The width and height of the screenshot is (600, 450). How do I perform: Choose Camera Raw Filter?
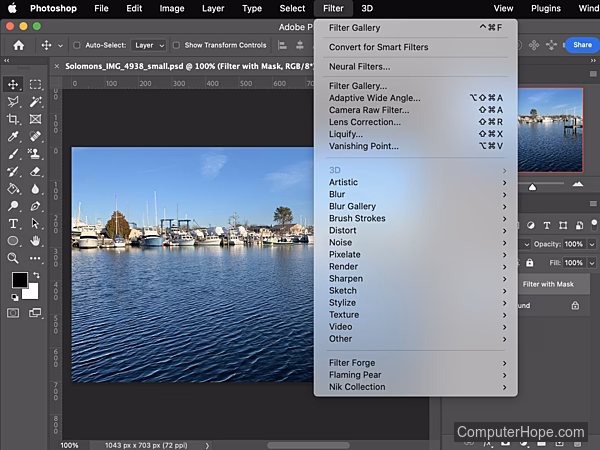coord(416,110)
